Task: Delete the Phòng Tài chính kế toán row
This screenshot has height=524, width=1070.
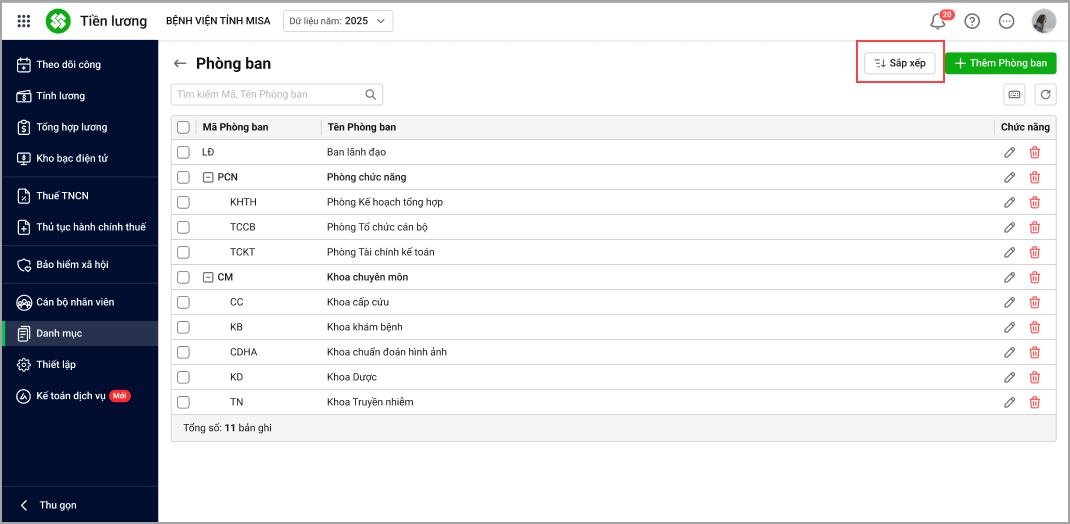Action: [1035, 252]
